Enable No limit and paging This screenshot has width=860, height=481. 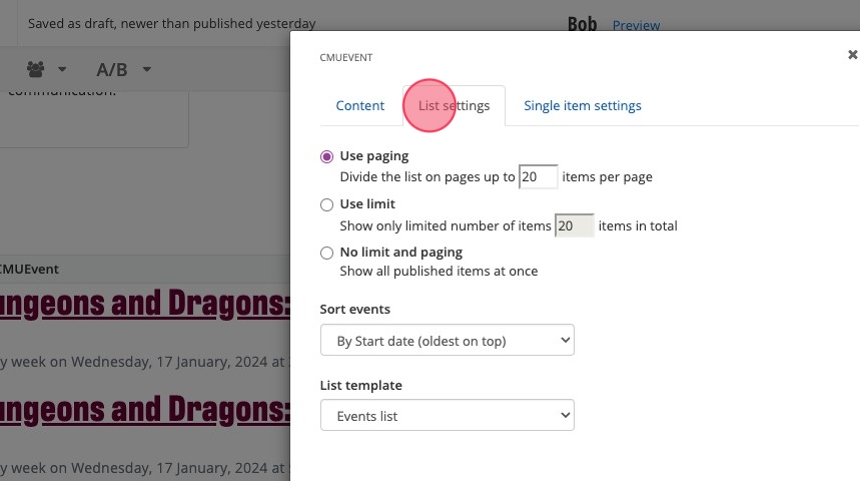tap(327, 253)
